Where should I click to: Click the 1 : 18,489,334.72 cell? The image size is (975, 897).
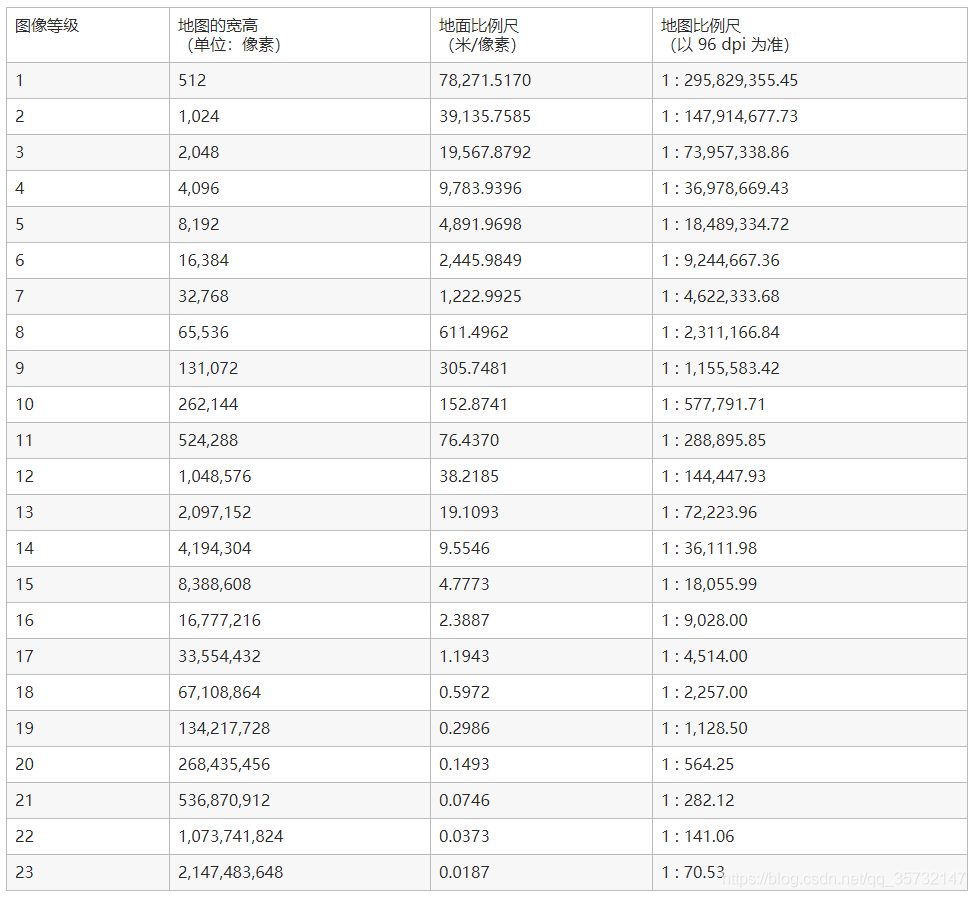point(725,224)
